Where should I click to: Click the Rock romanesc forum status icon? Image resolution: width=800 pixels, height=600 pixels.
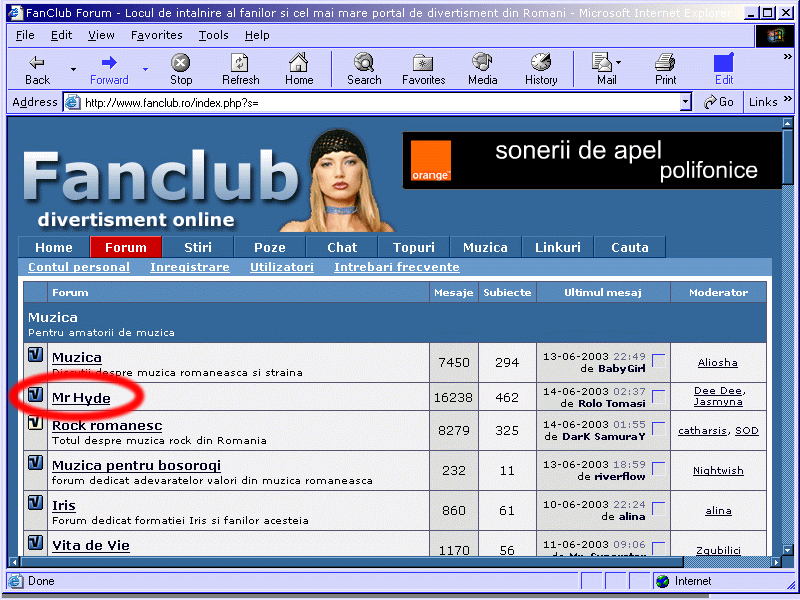coord(35,422)
